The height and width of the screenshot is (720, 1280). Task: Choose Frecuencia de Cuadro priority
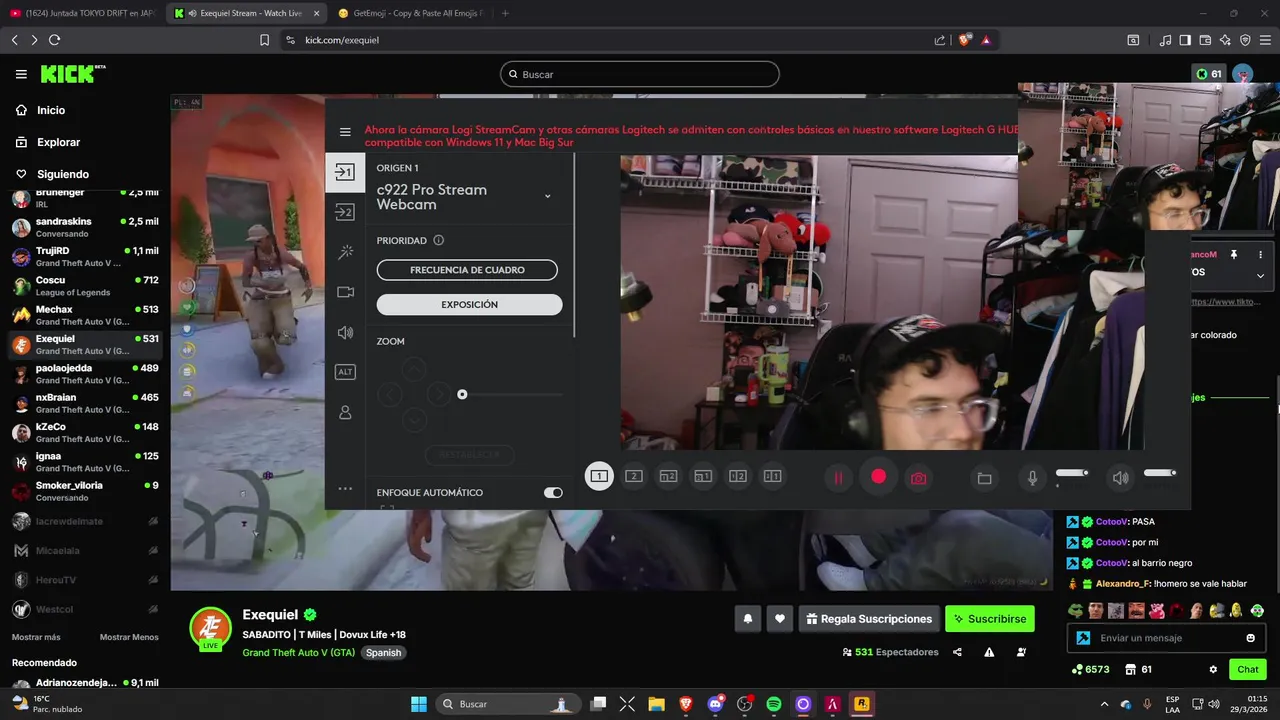pyautogui.click(x=467, y=270)
